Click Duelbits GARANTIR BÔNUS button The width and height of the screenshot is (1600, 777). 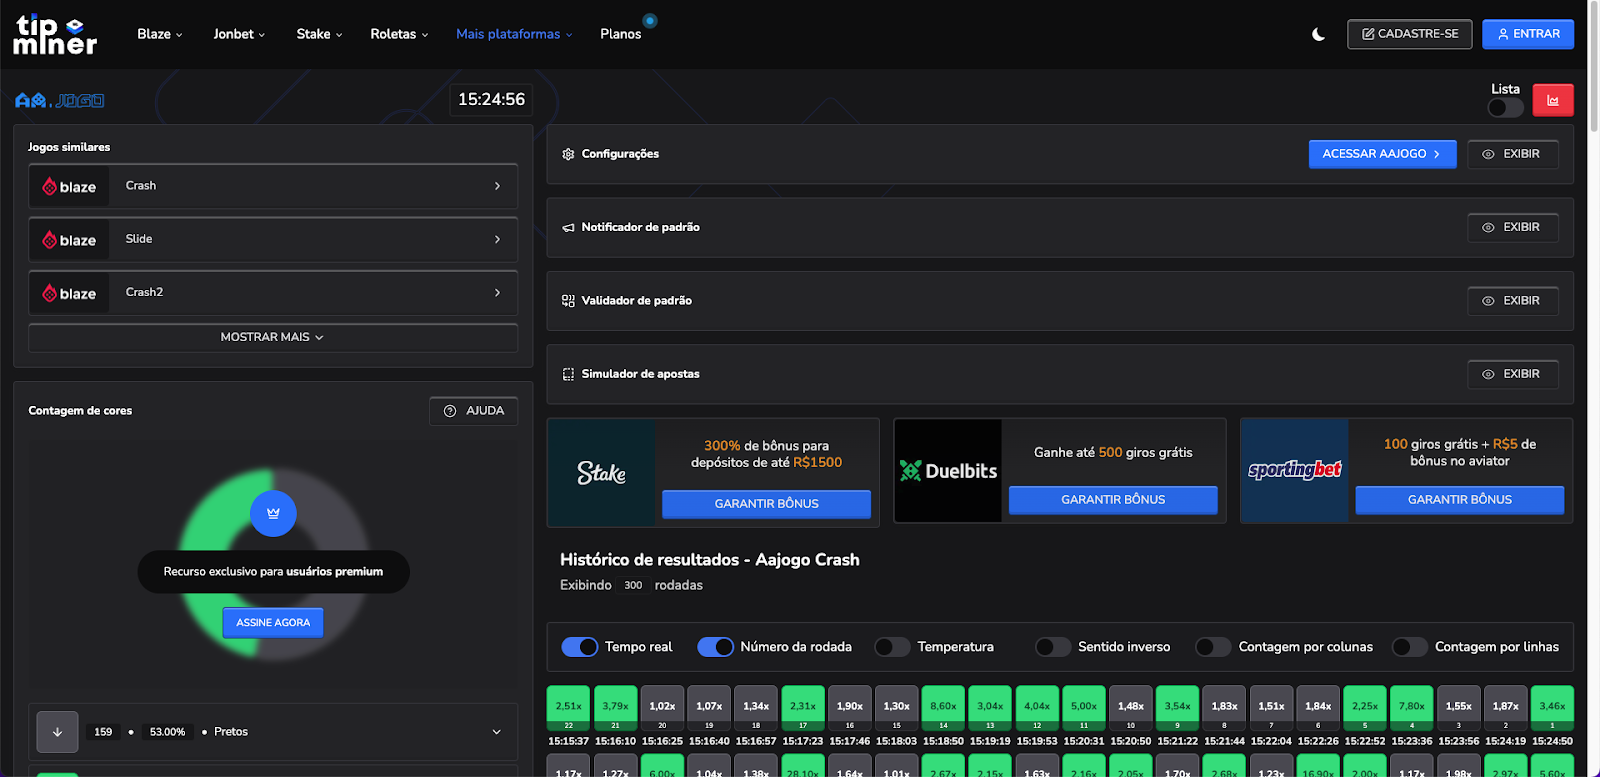pos(1113,500)
